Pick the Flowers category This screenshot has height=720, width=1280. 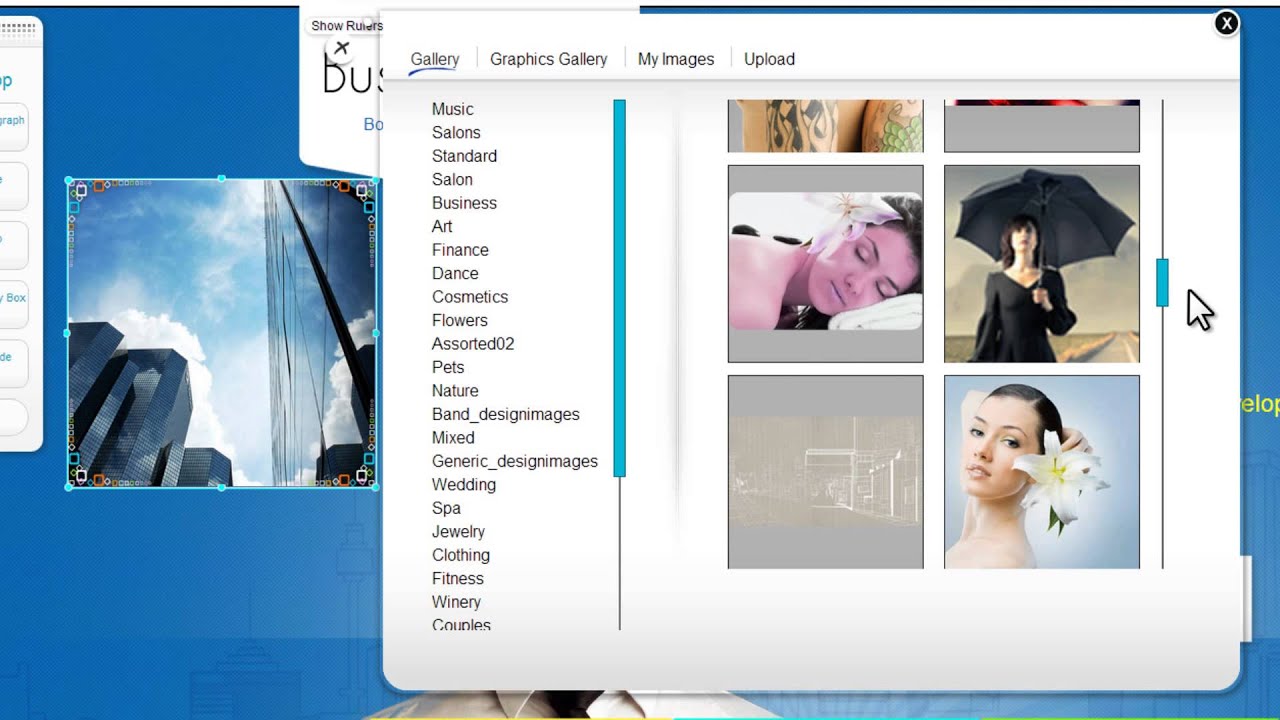(460, 320)
